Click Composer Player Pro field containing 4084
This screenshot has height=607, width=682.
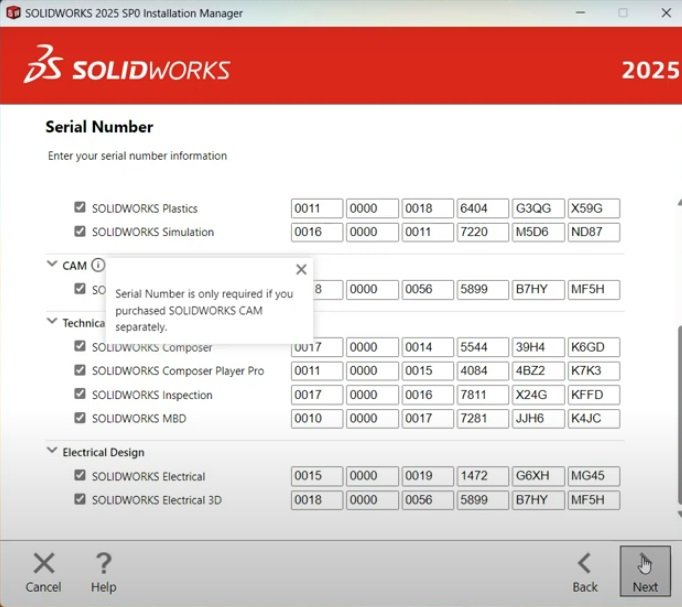pos(482,371)
